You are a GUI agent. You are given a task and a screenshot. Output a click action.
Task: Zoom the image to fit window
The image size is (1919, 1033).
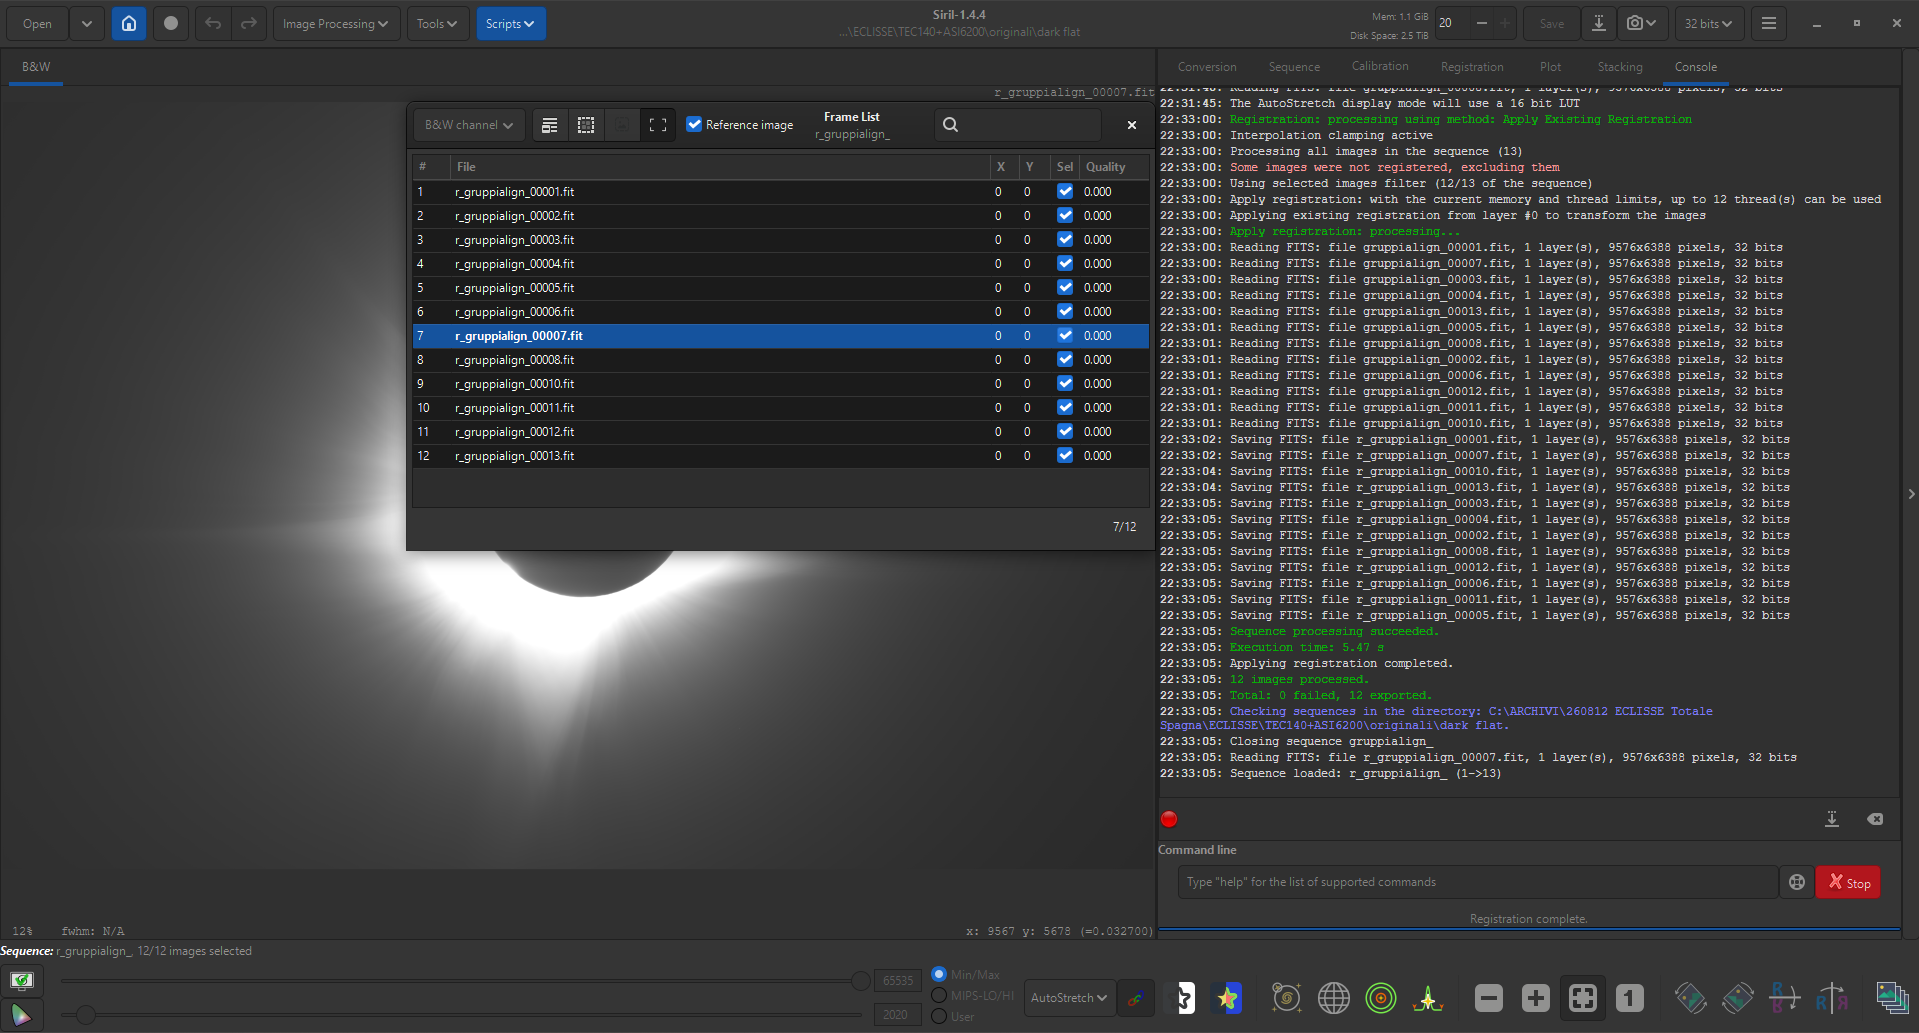pyautogui.click(x=1583, y=997)
